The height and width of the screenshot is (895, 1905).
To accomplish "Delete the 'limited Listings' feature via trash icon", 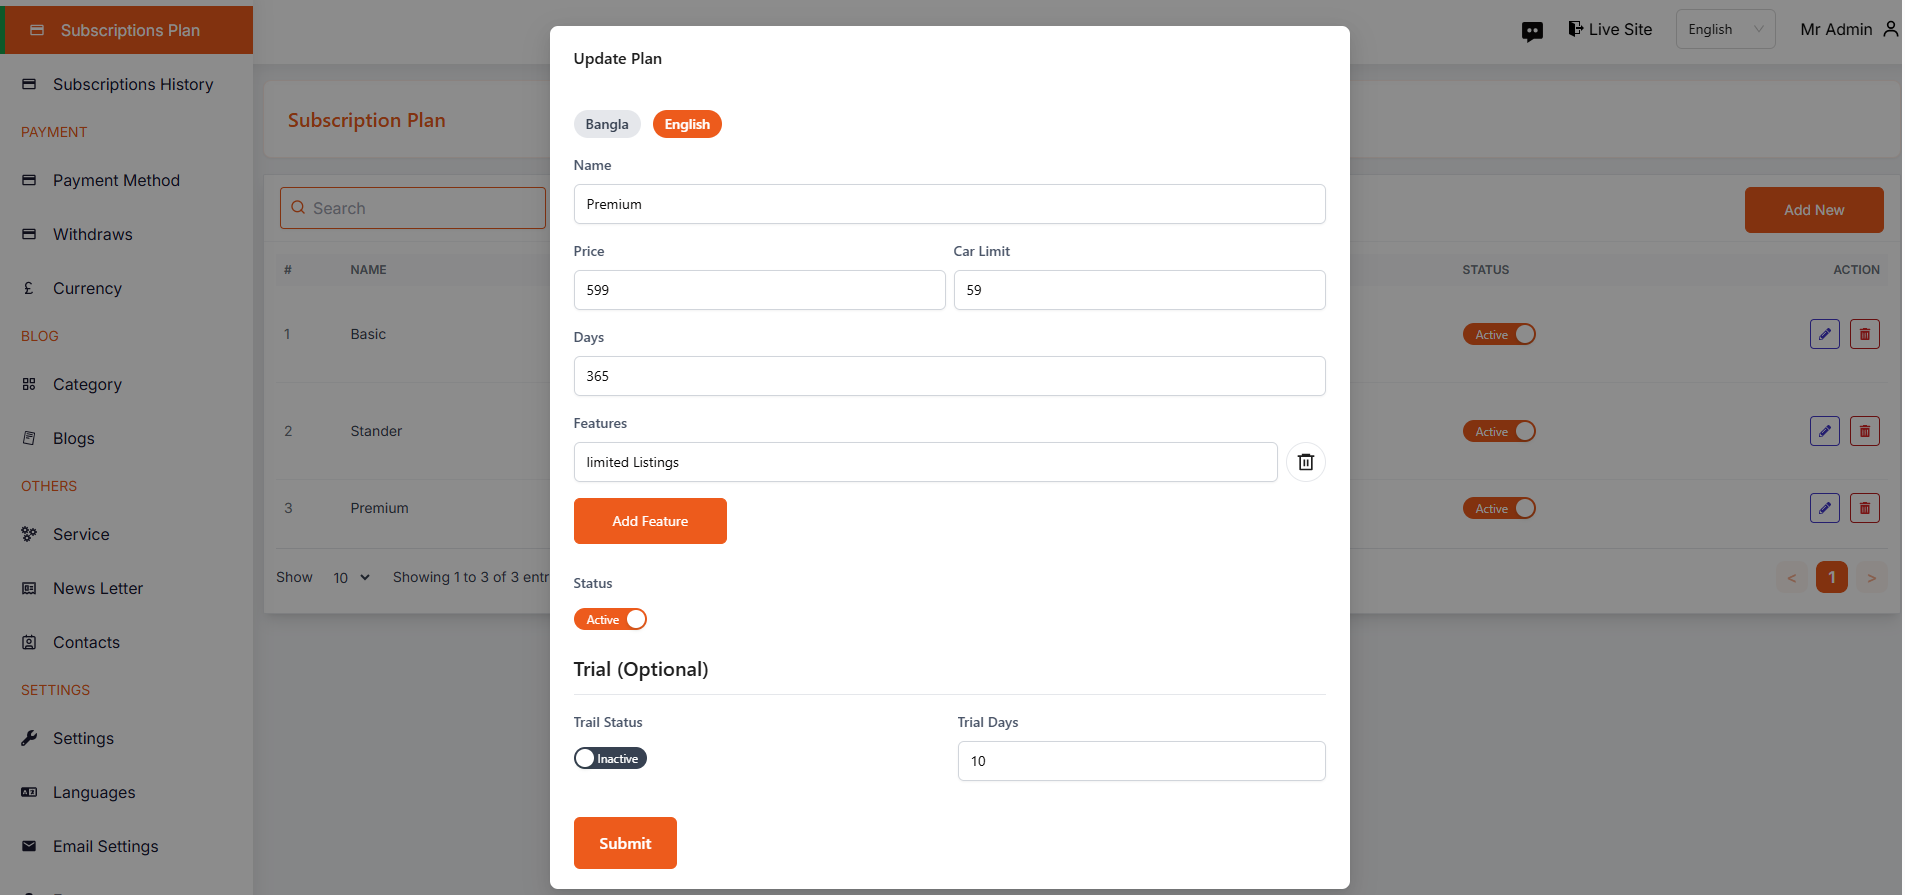I will point(1305,462).
